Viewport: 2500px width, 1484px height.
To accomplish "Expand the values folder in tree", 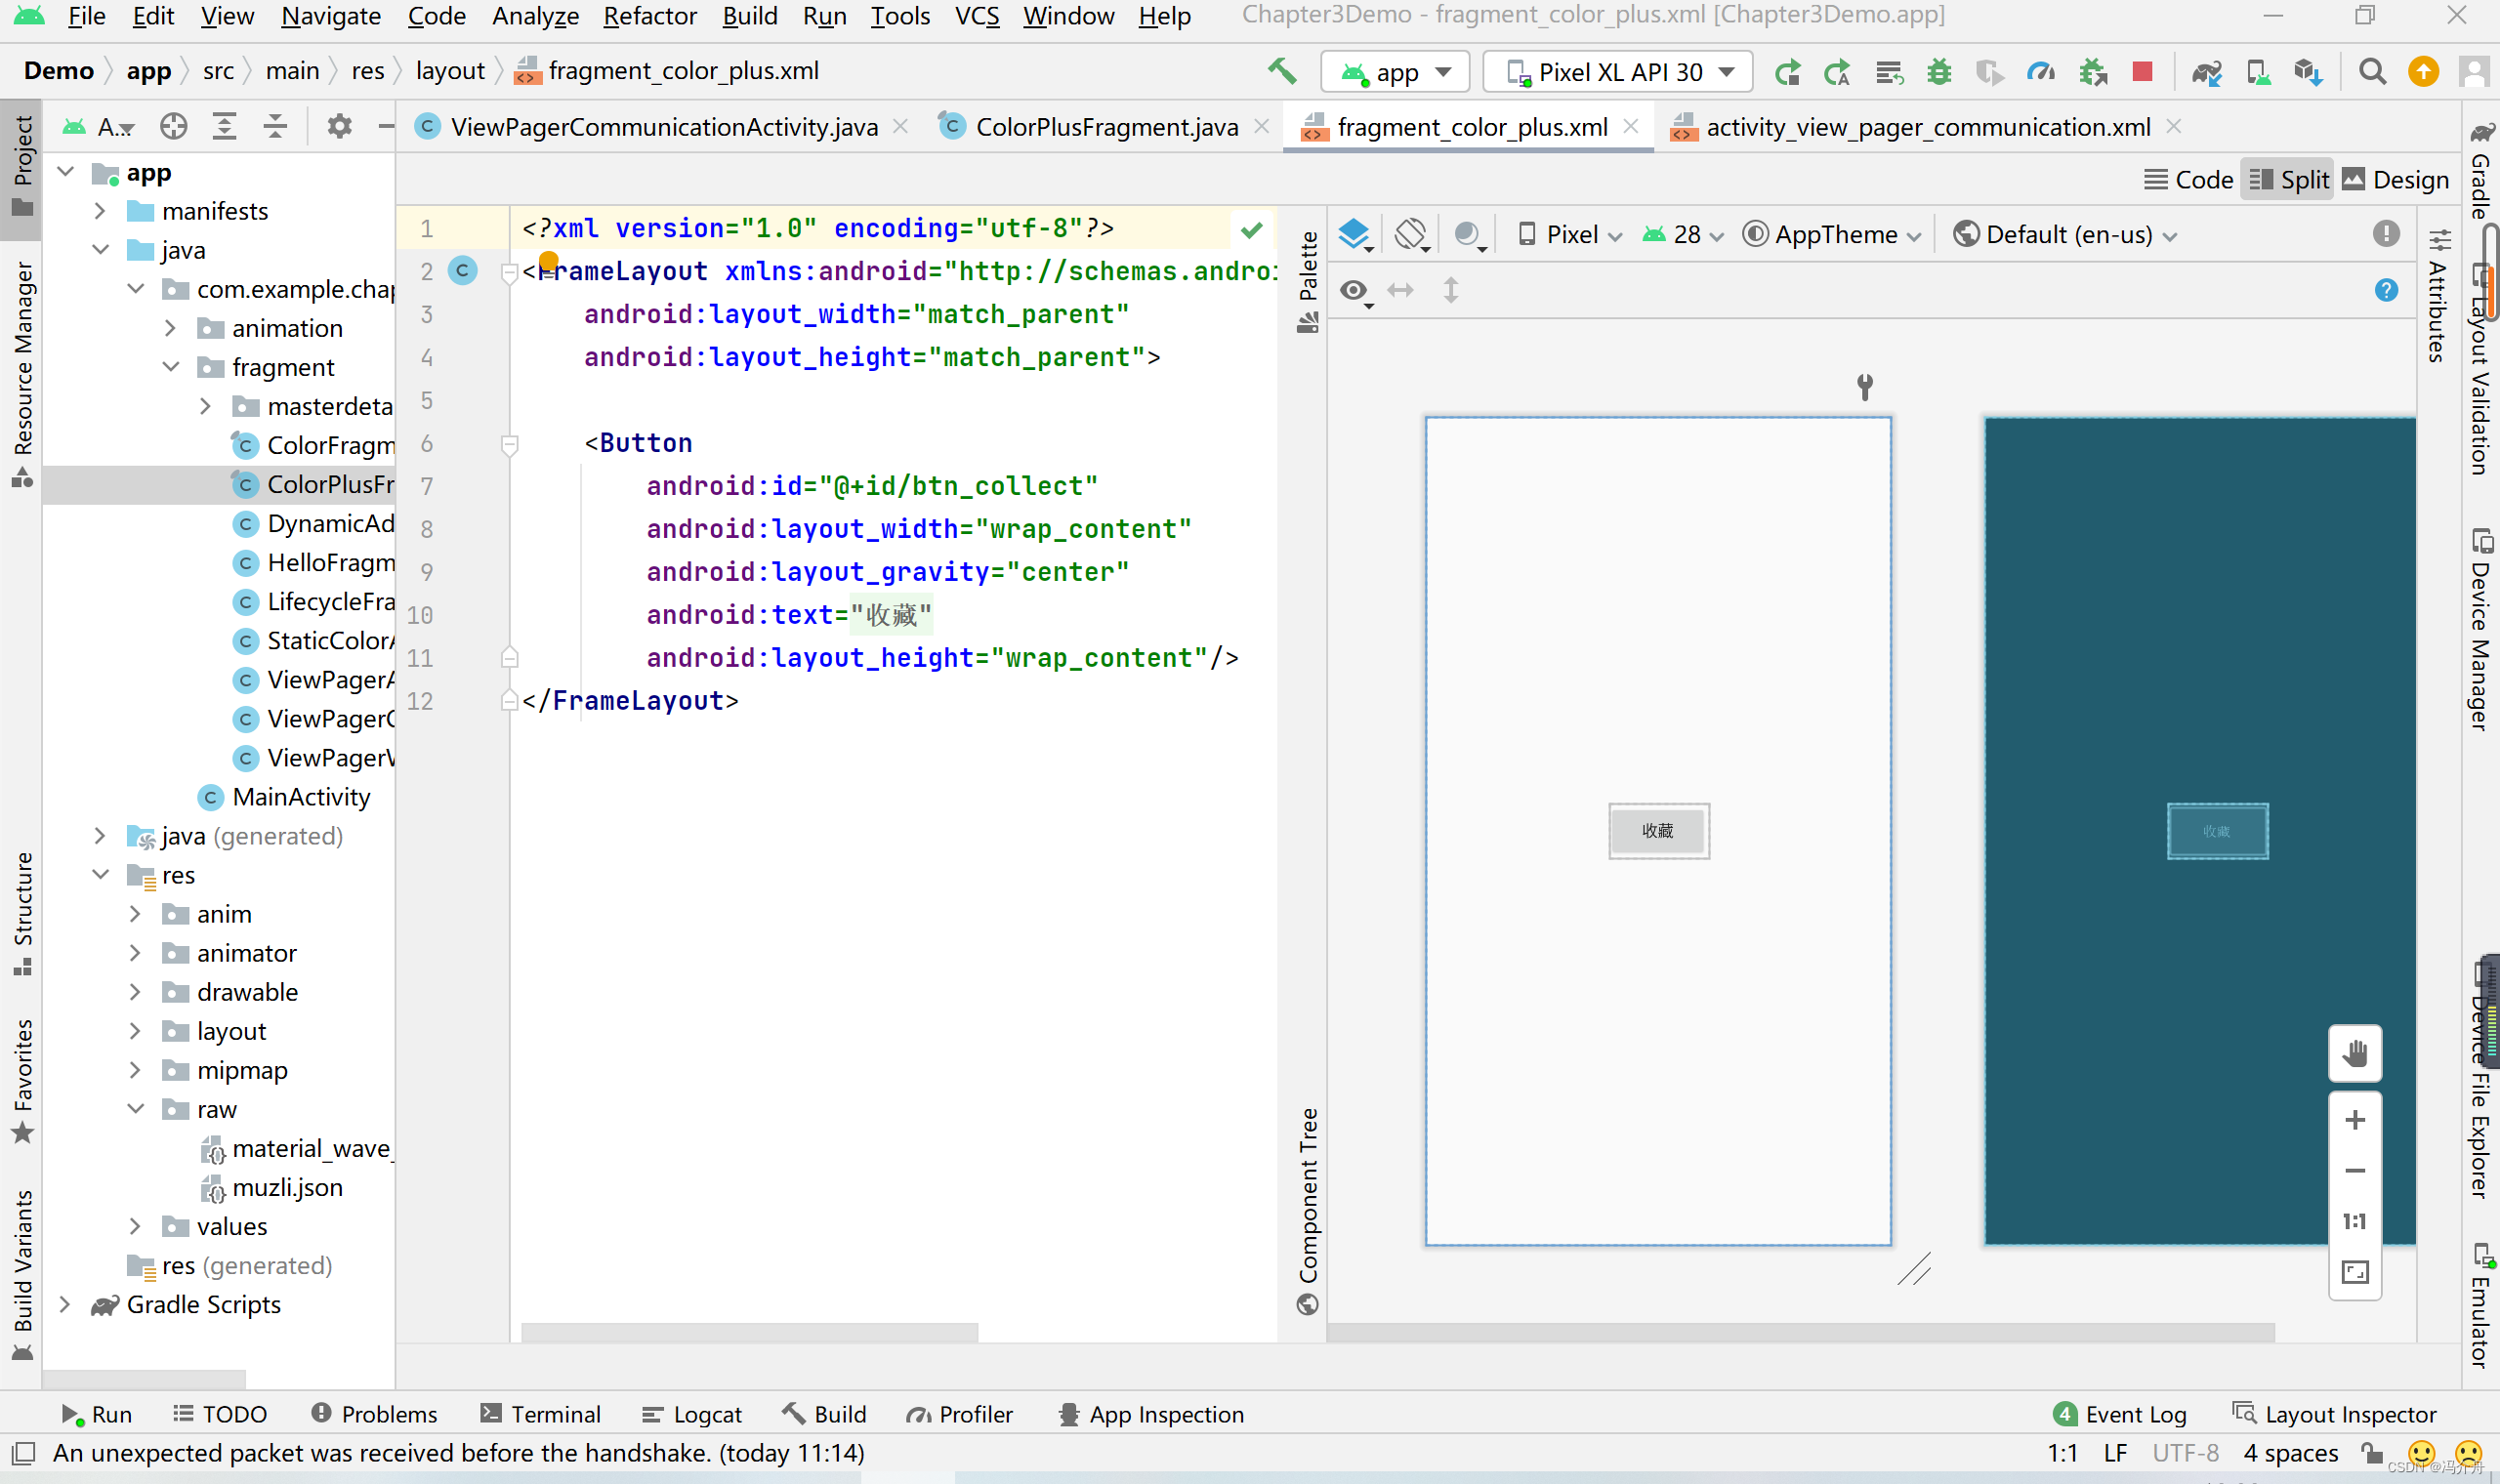I will [136, 1226].
